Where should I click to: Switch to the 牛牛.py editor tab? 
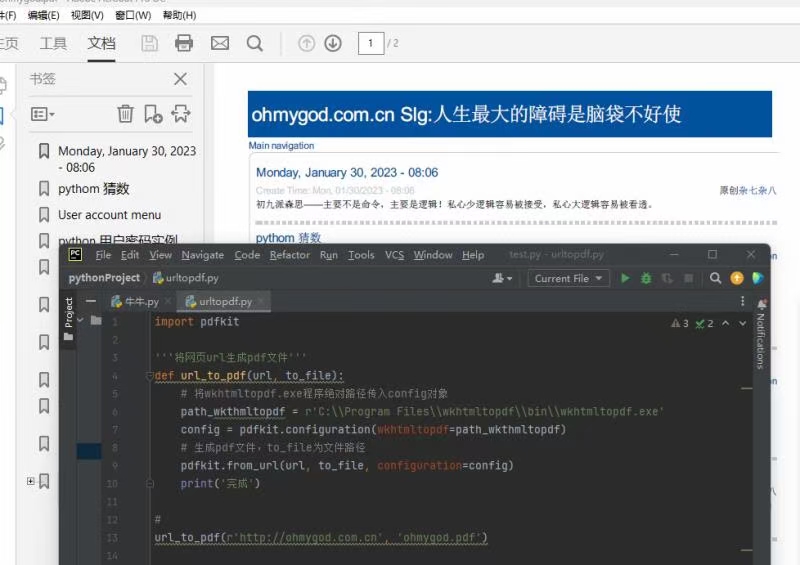pos(135,302)
